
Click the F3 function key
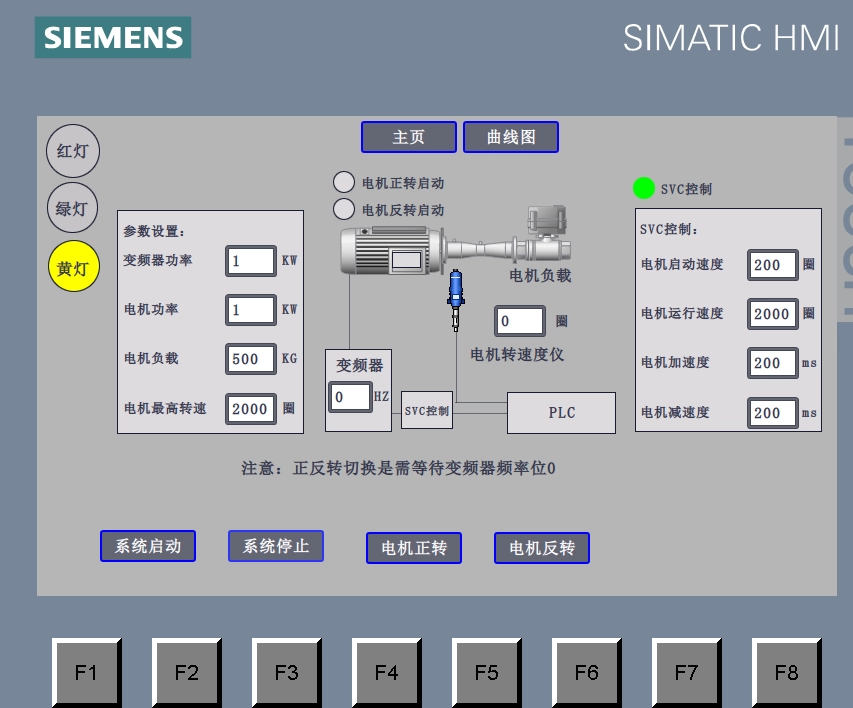(x=287, y=673)
